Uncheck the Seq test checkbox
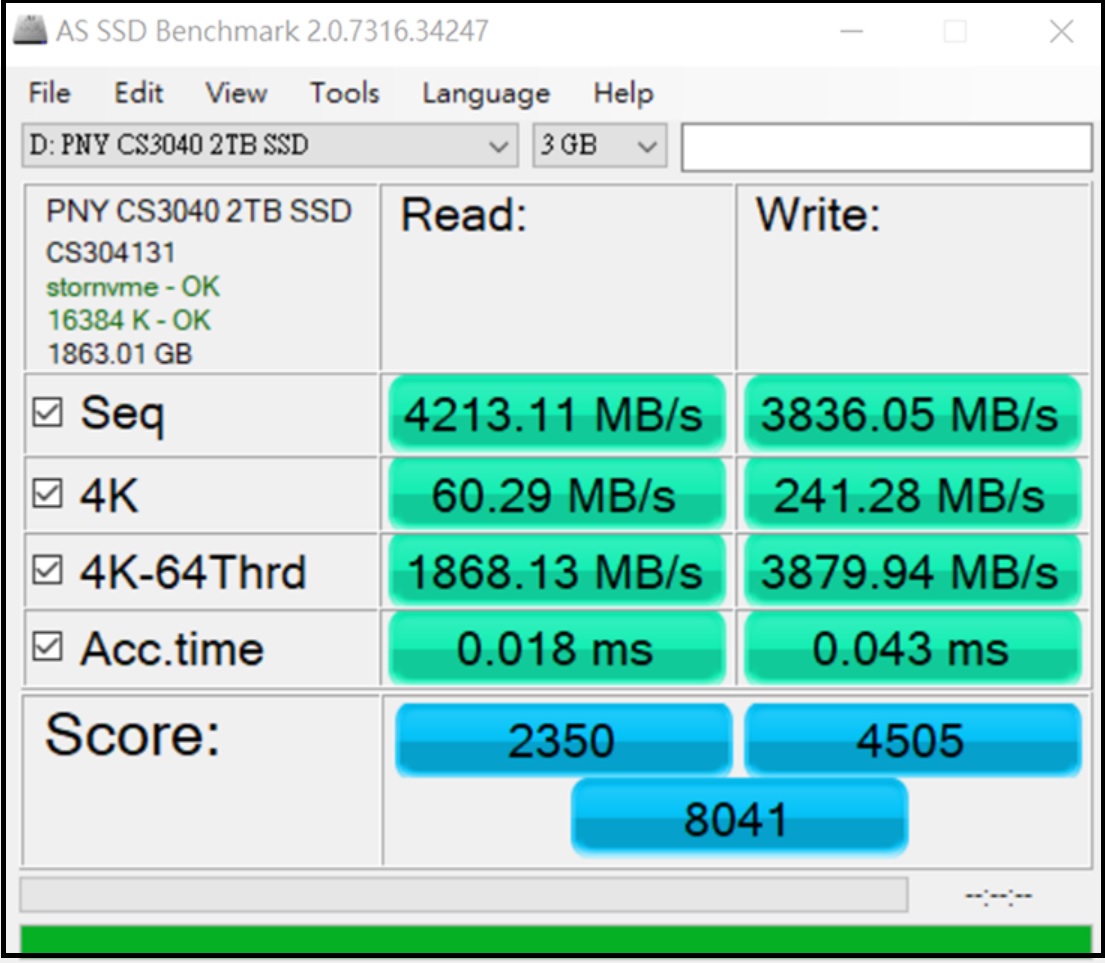The height and width of the screenshot is (963, 1105). 47,412
